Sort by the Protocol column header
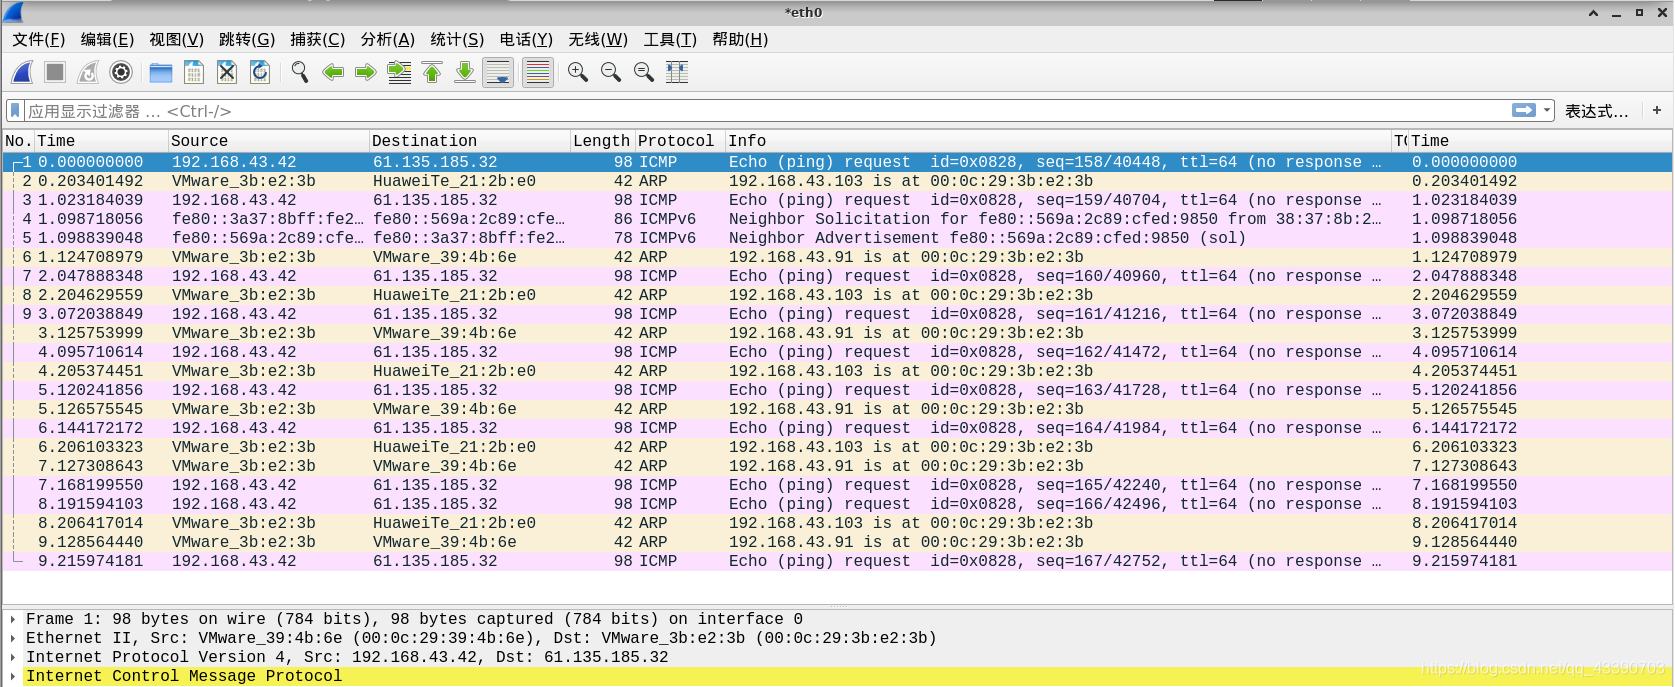Screen dimensions: 1675x687 tap(680, 141)
